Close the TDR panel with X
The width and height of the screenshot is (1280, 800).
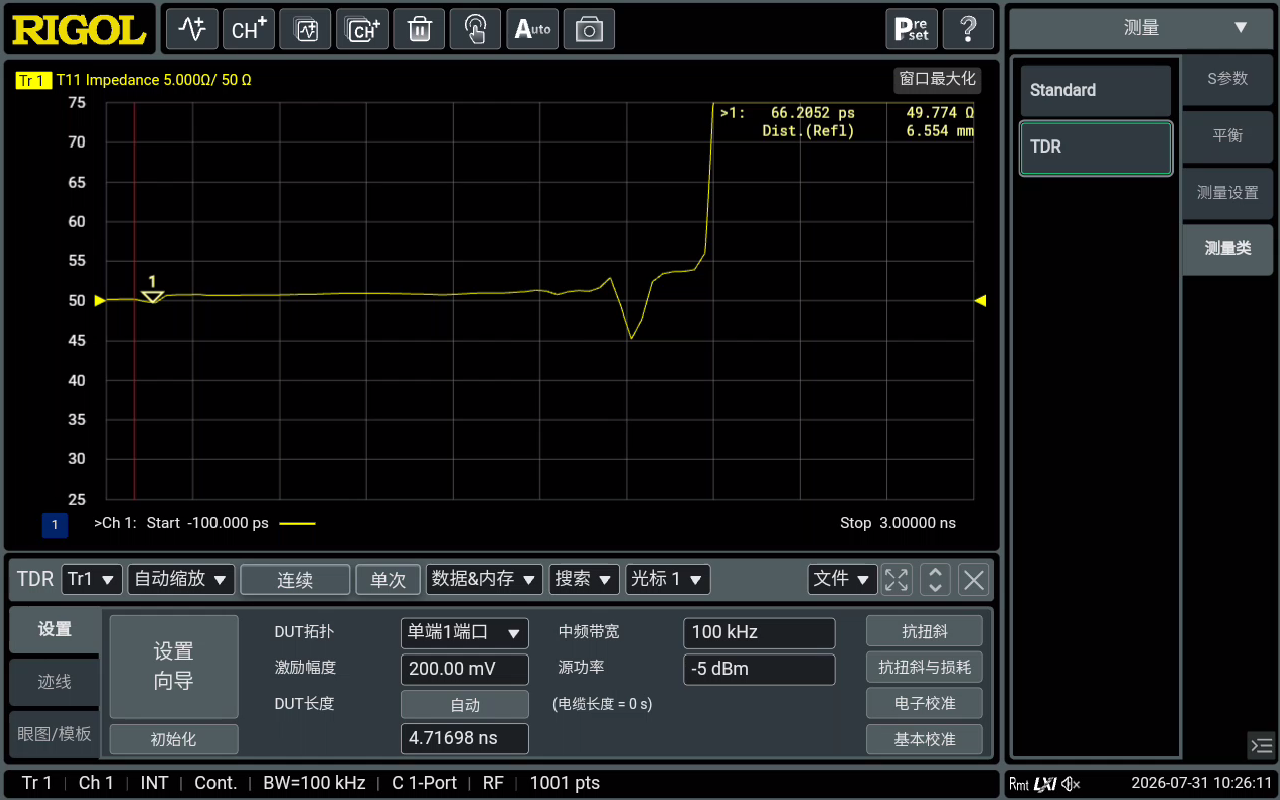(974, 579)
